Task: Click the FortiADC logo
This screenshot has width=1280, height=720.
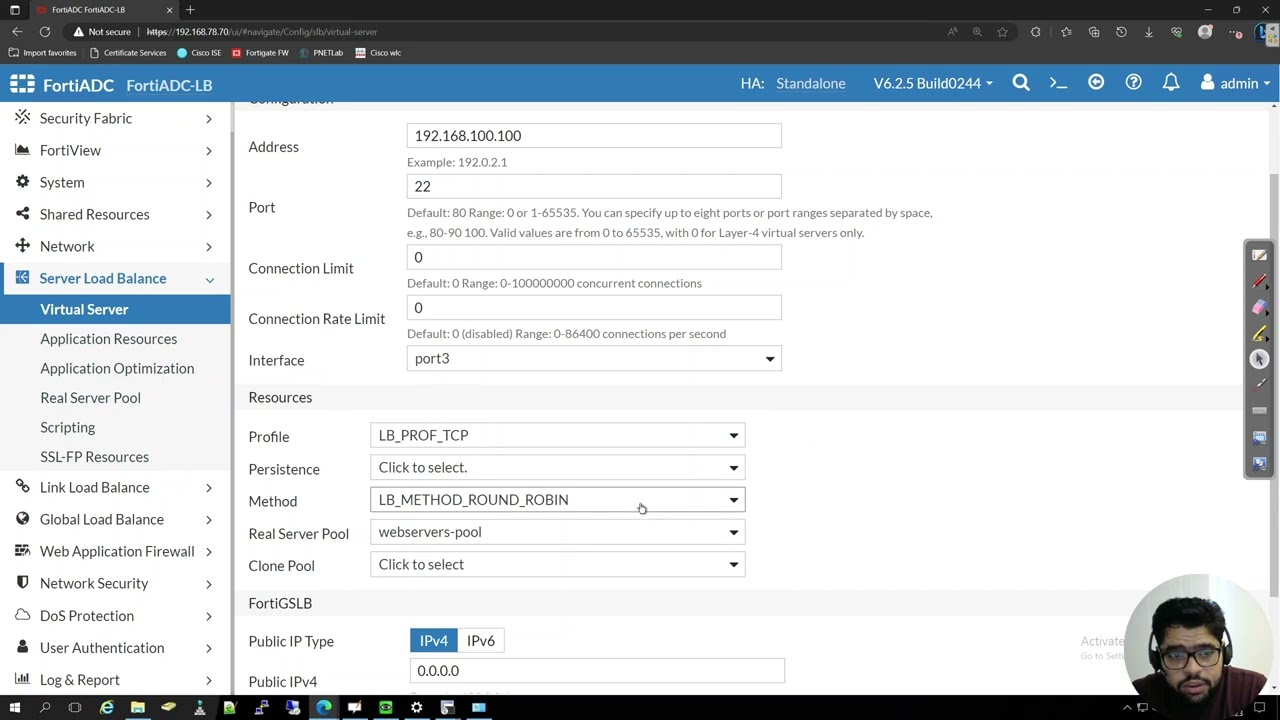Action: [60, 85]
